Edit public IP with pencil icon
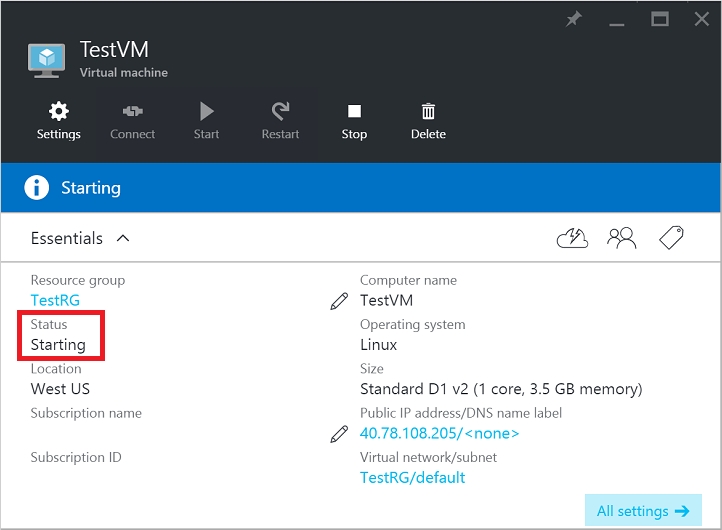Image resolution: width=722 pixels, height=530 pixels. coord(339,434)
